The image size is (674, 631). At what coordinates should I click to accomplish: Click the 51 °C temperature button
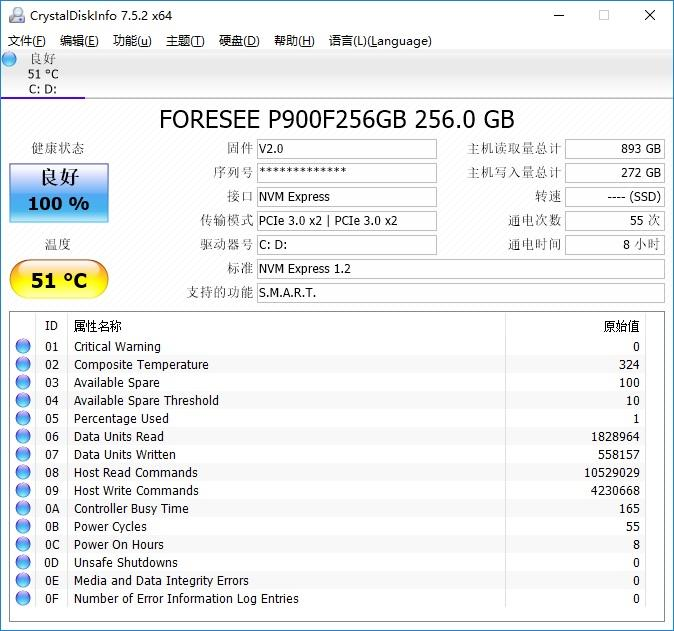point(59,280)
